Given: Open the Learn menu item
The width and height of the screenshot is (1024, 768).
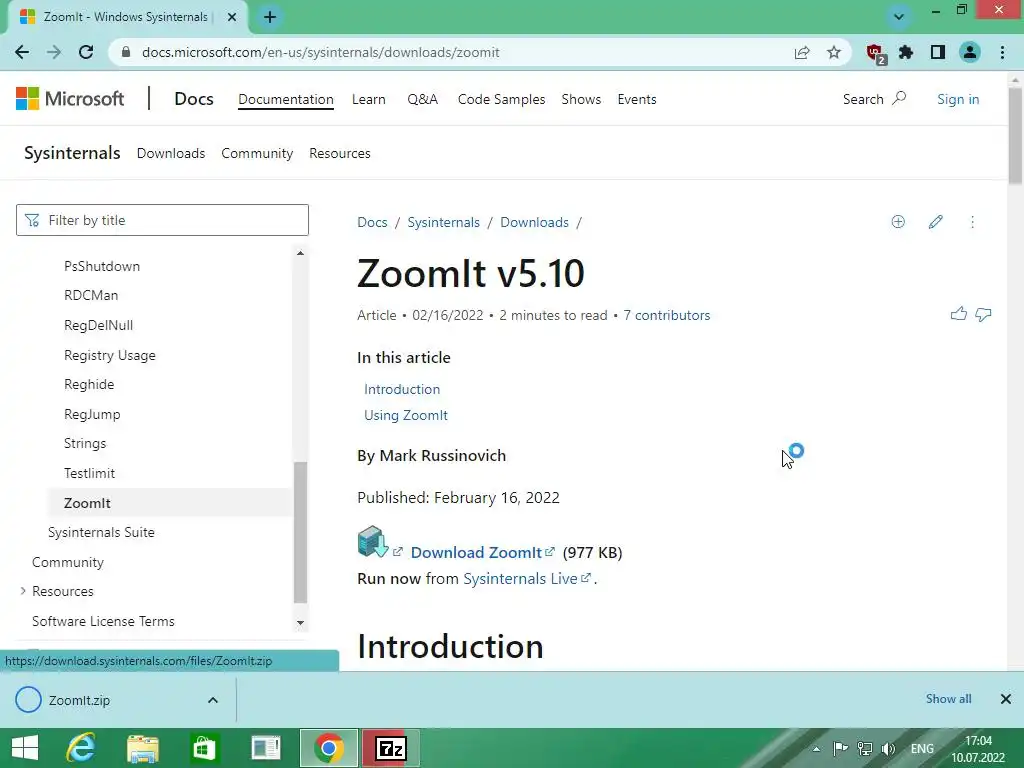Looking at the screenshot, I should pyautogui.click(x=368, y=99).
